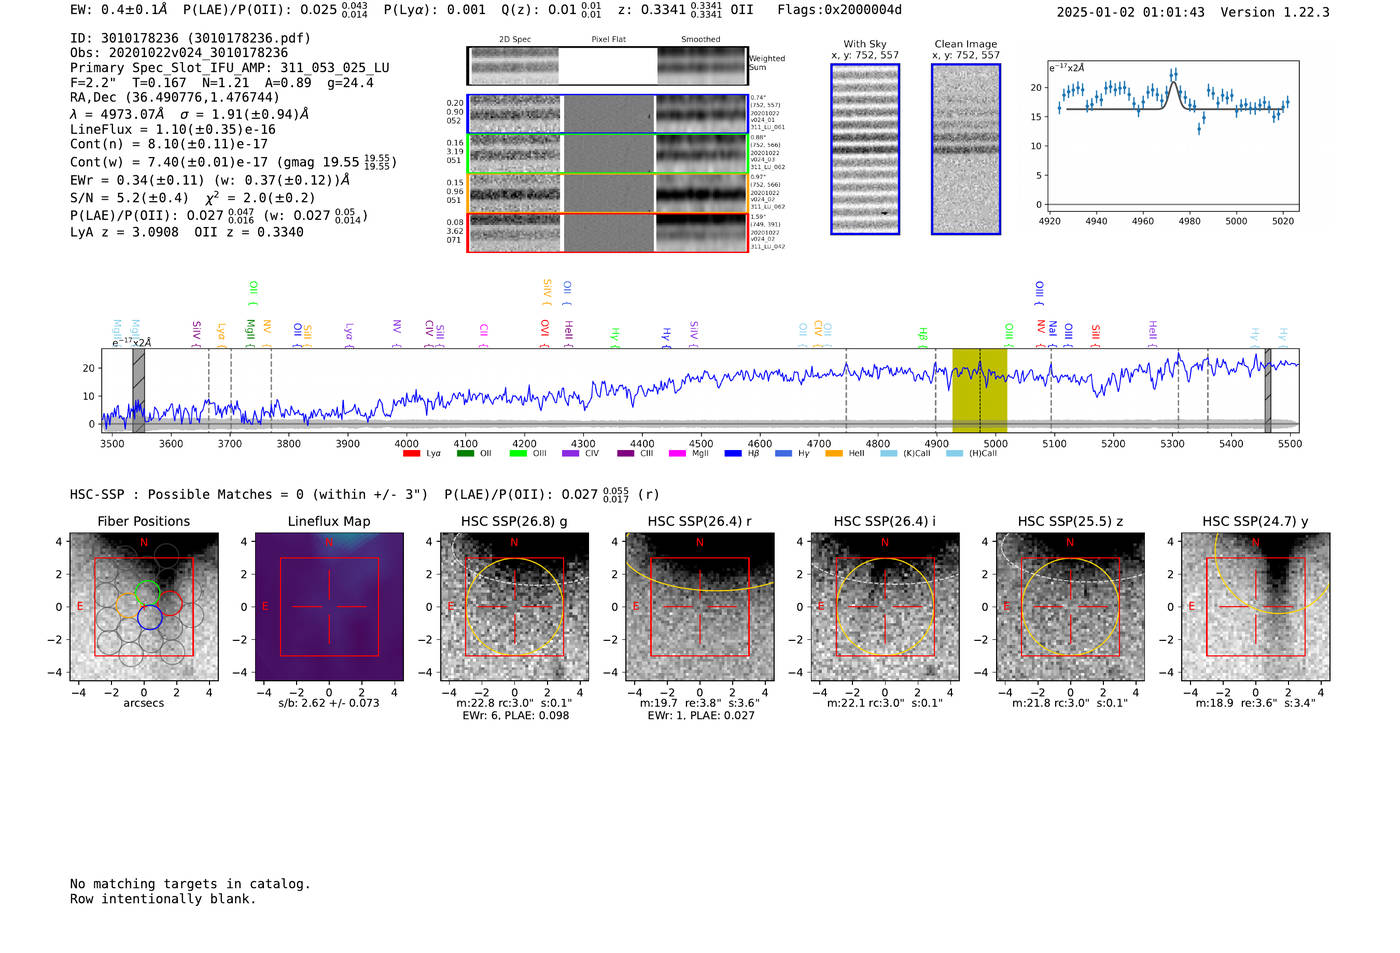Viewport: 1400px width, 953px height.
Task: Click the yellow highlighted band in the spectrum
Action: click(x=979, y=390)
